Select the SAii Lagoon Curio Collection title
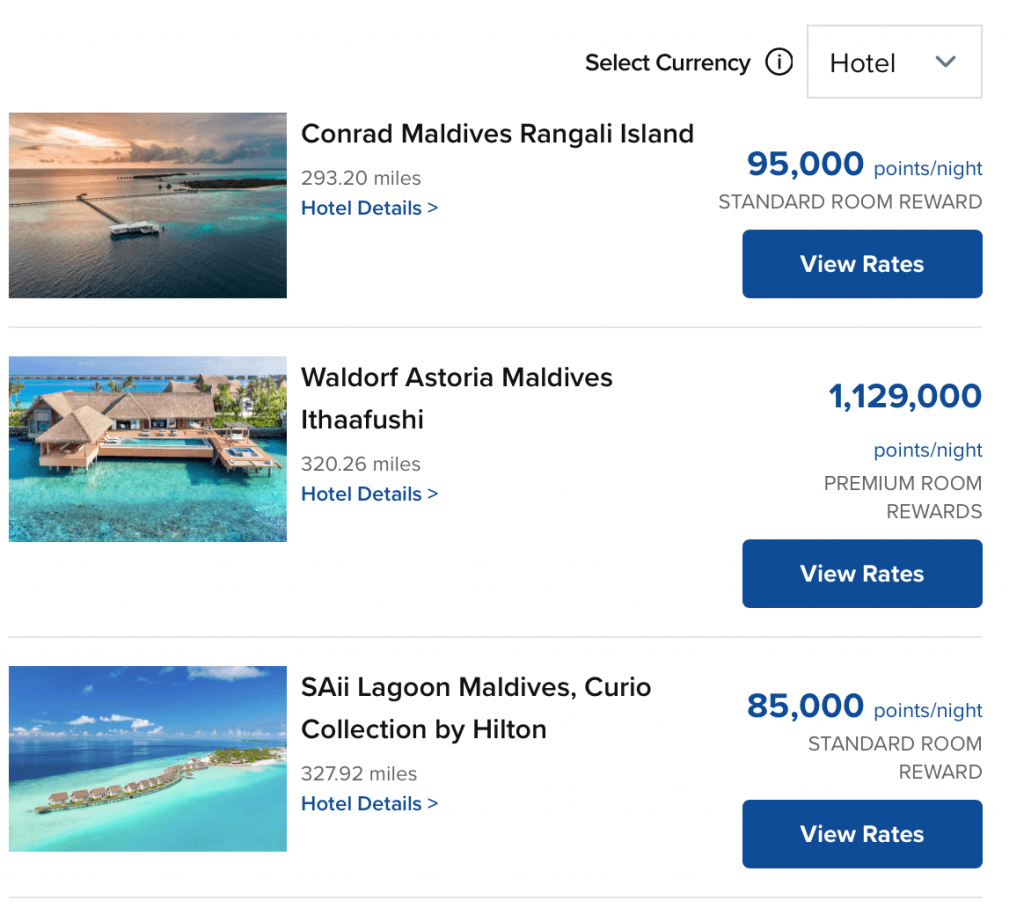 tap(475, 707)
